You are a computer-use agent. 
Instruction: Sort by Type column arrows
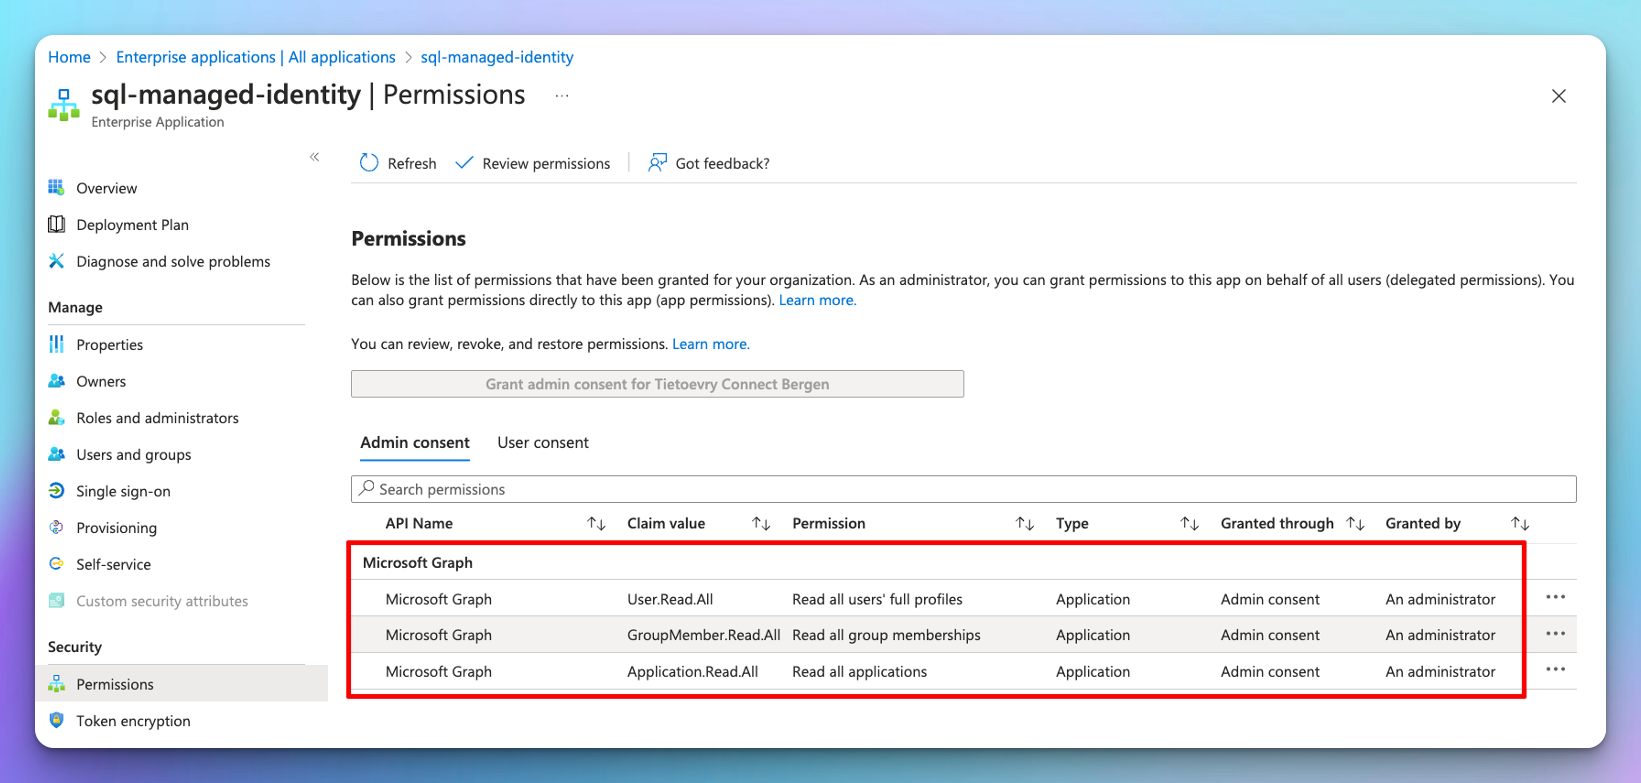(x=1189, y=523)
